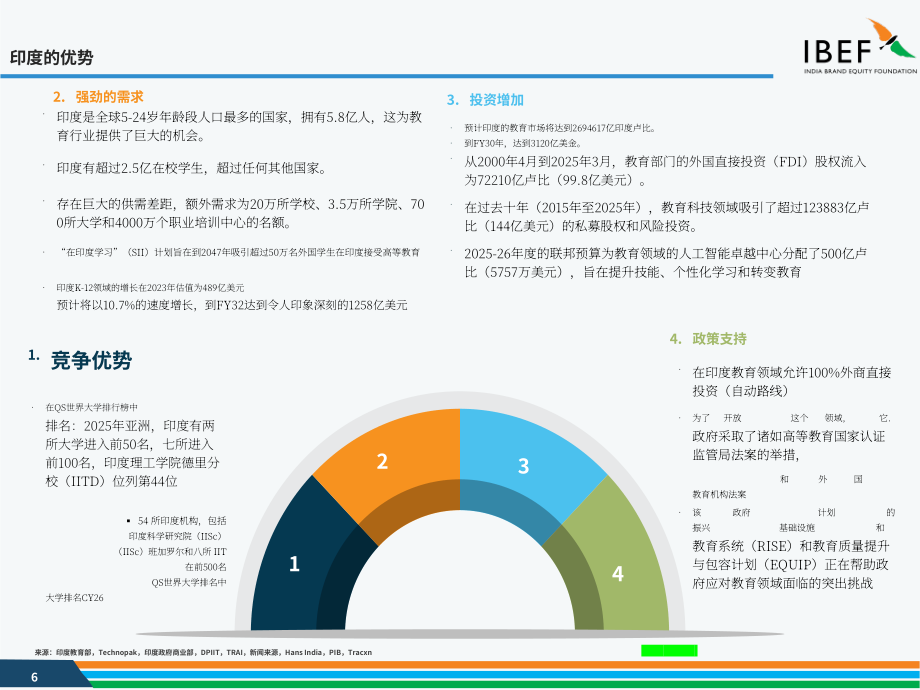Click the green heading 政策支持
This screenshot has height=690, width=920.
tap(719, 339)
